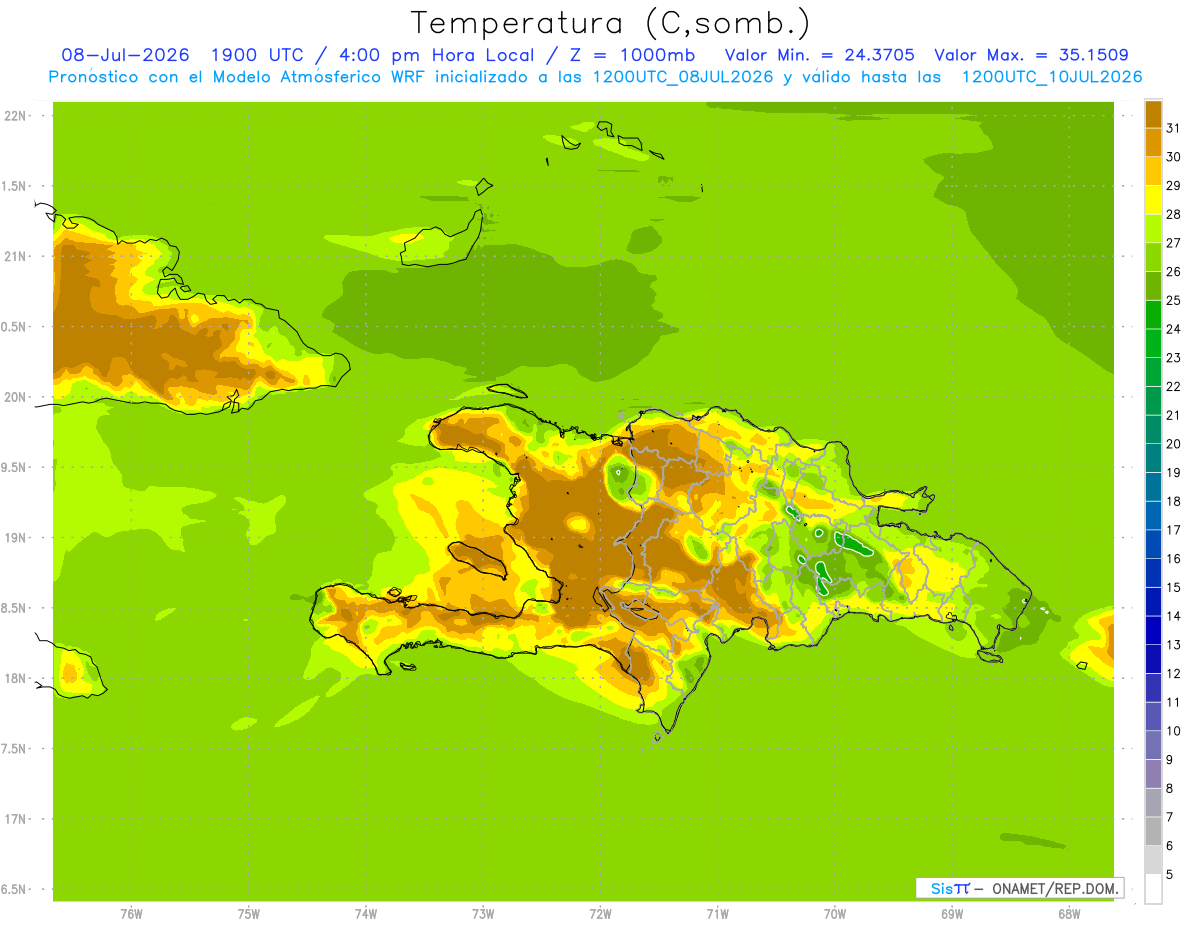Click the yellow colorbar swatch between 28 and 29
The width and height of the screenshot is (1200, 927).
coord(1153,200)
